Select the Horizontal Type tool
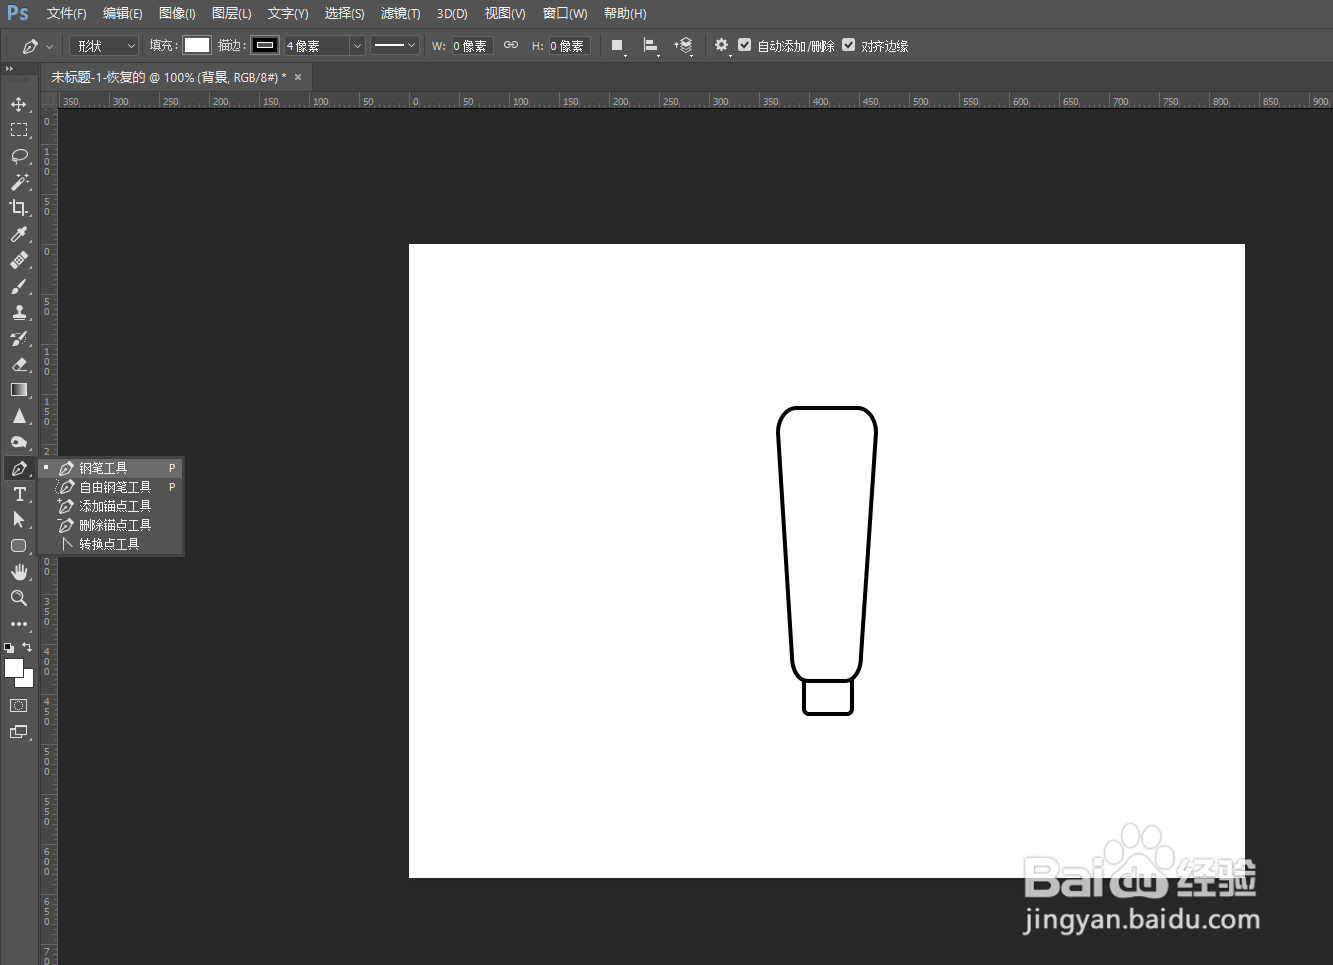 (19, 494)
